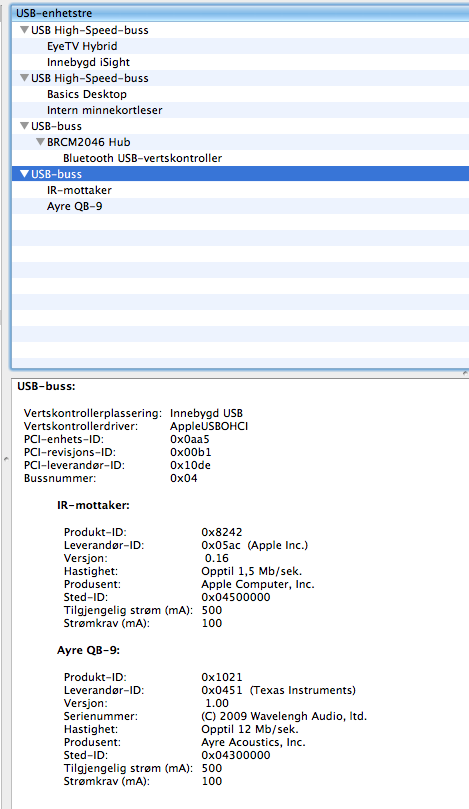Click Produkt-ID value 0x8242
The height and width of the screenshot is (809, 469).
(x=222, y=532)
